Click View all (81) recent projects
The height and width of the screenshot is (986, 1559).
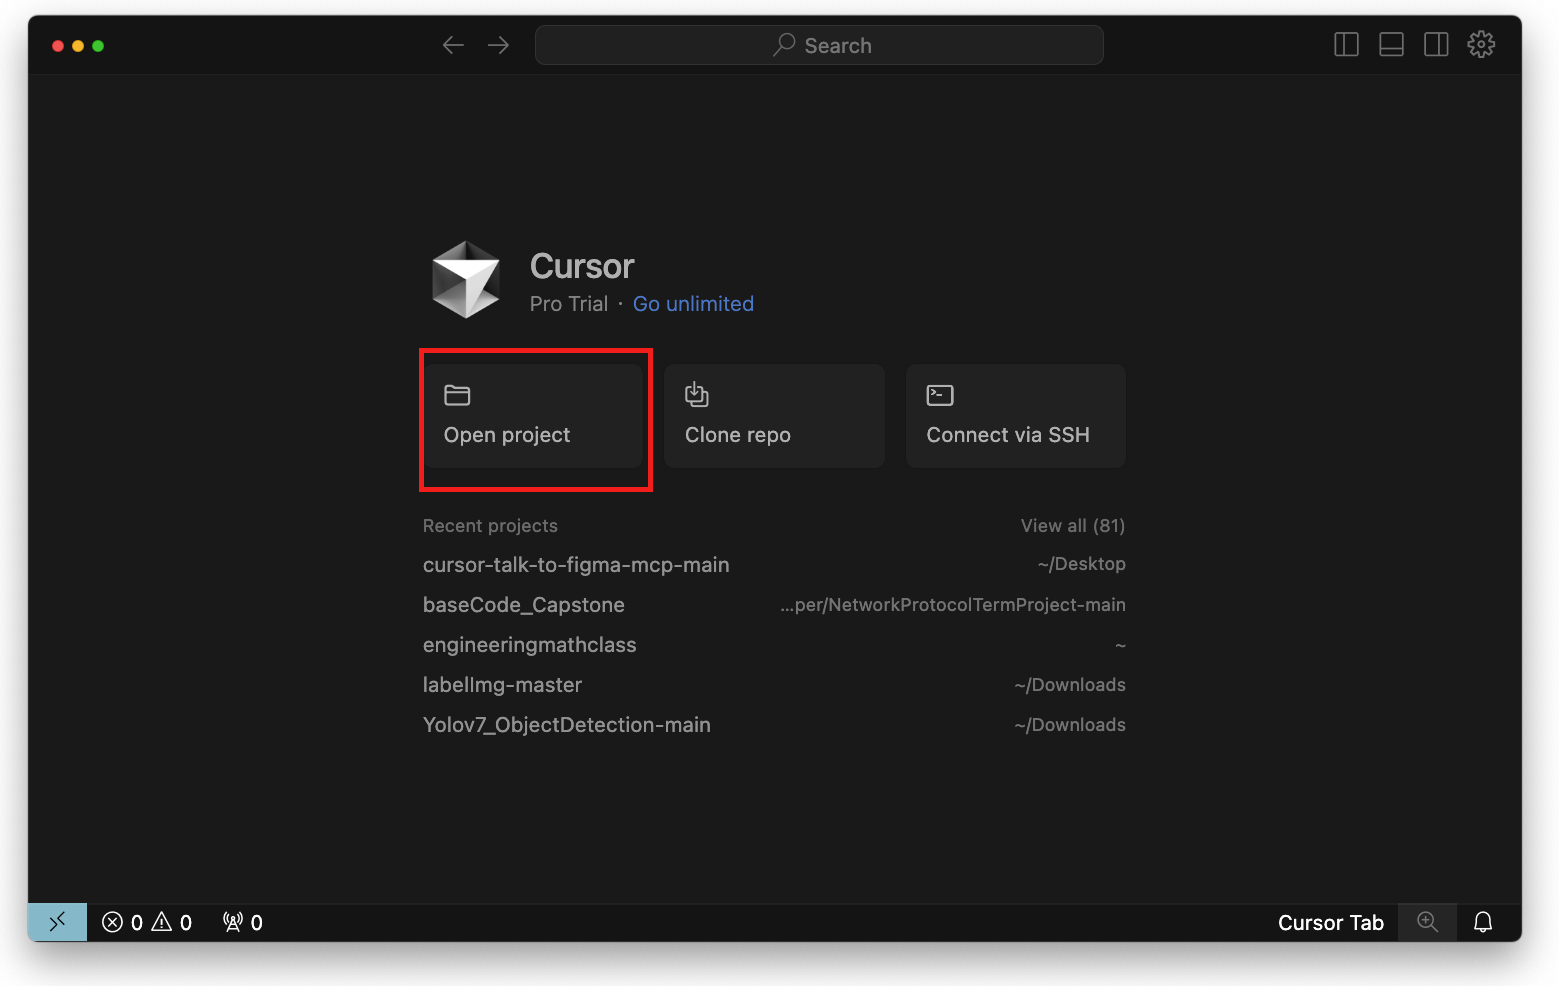(1073, 526)
